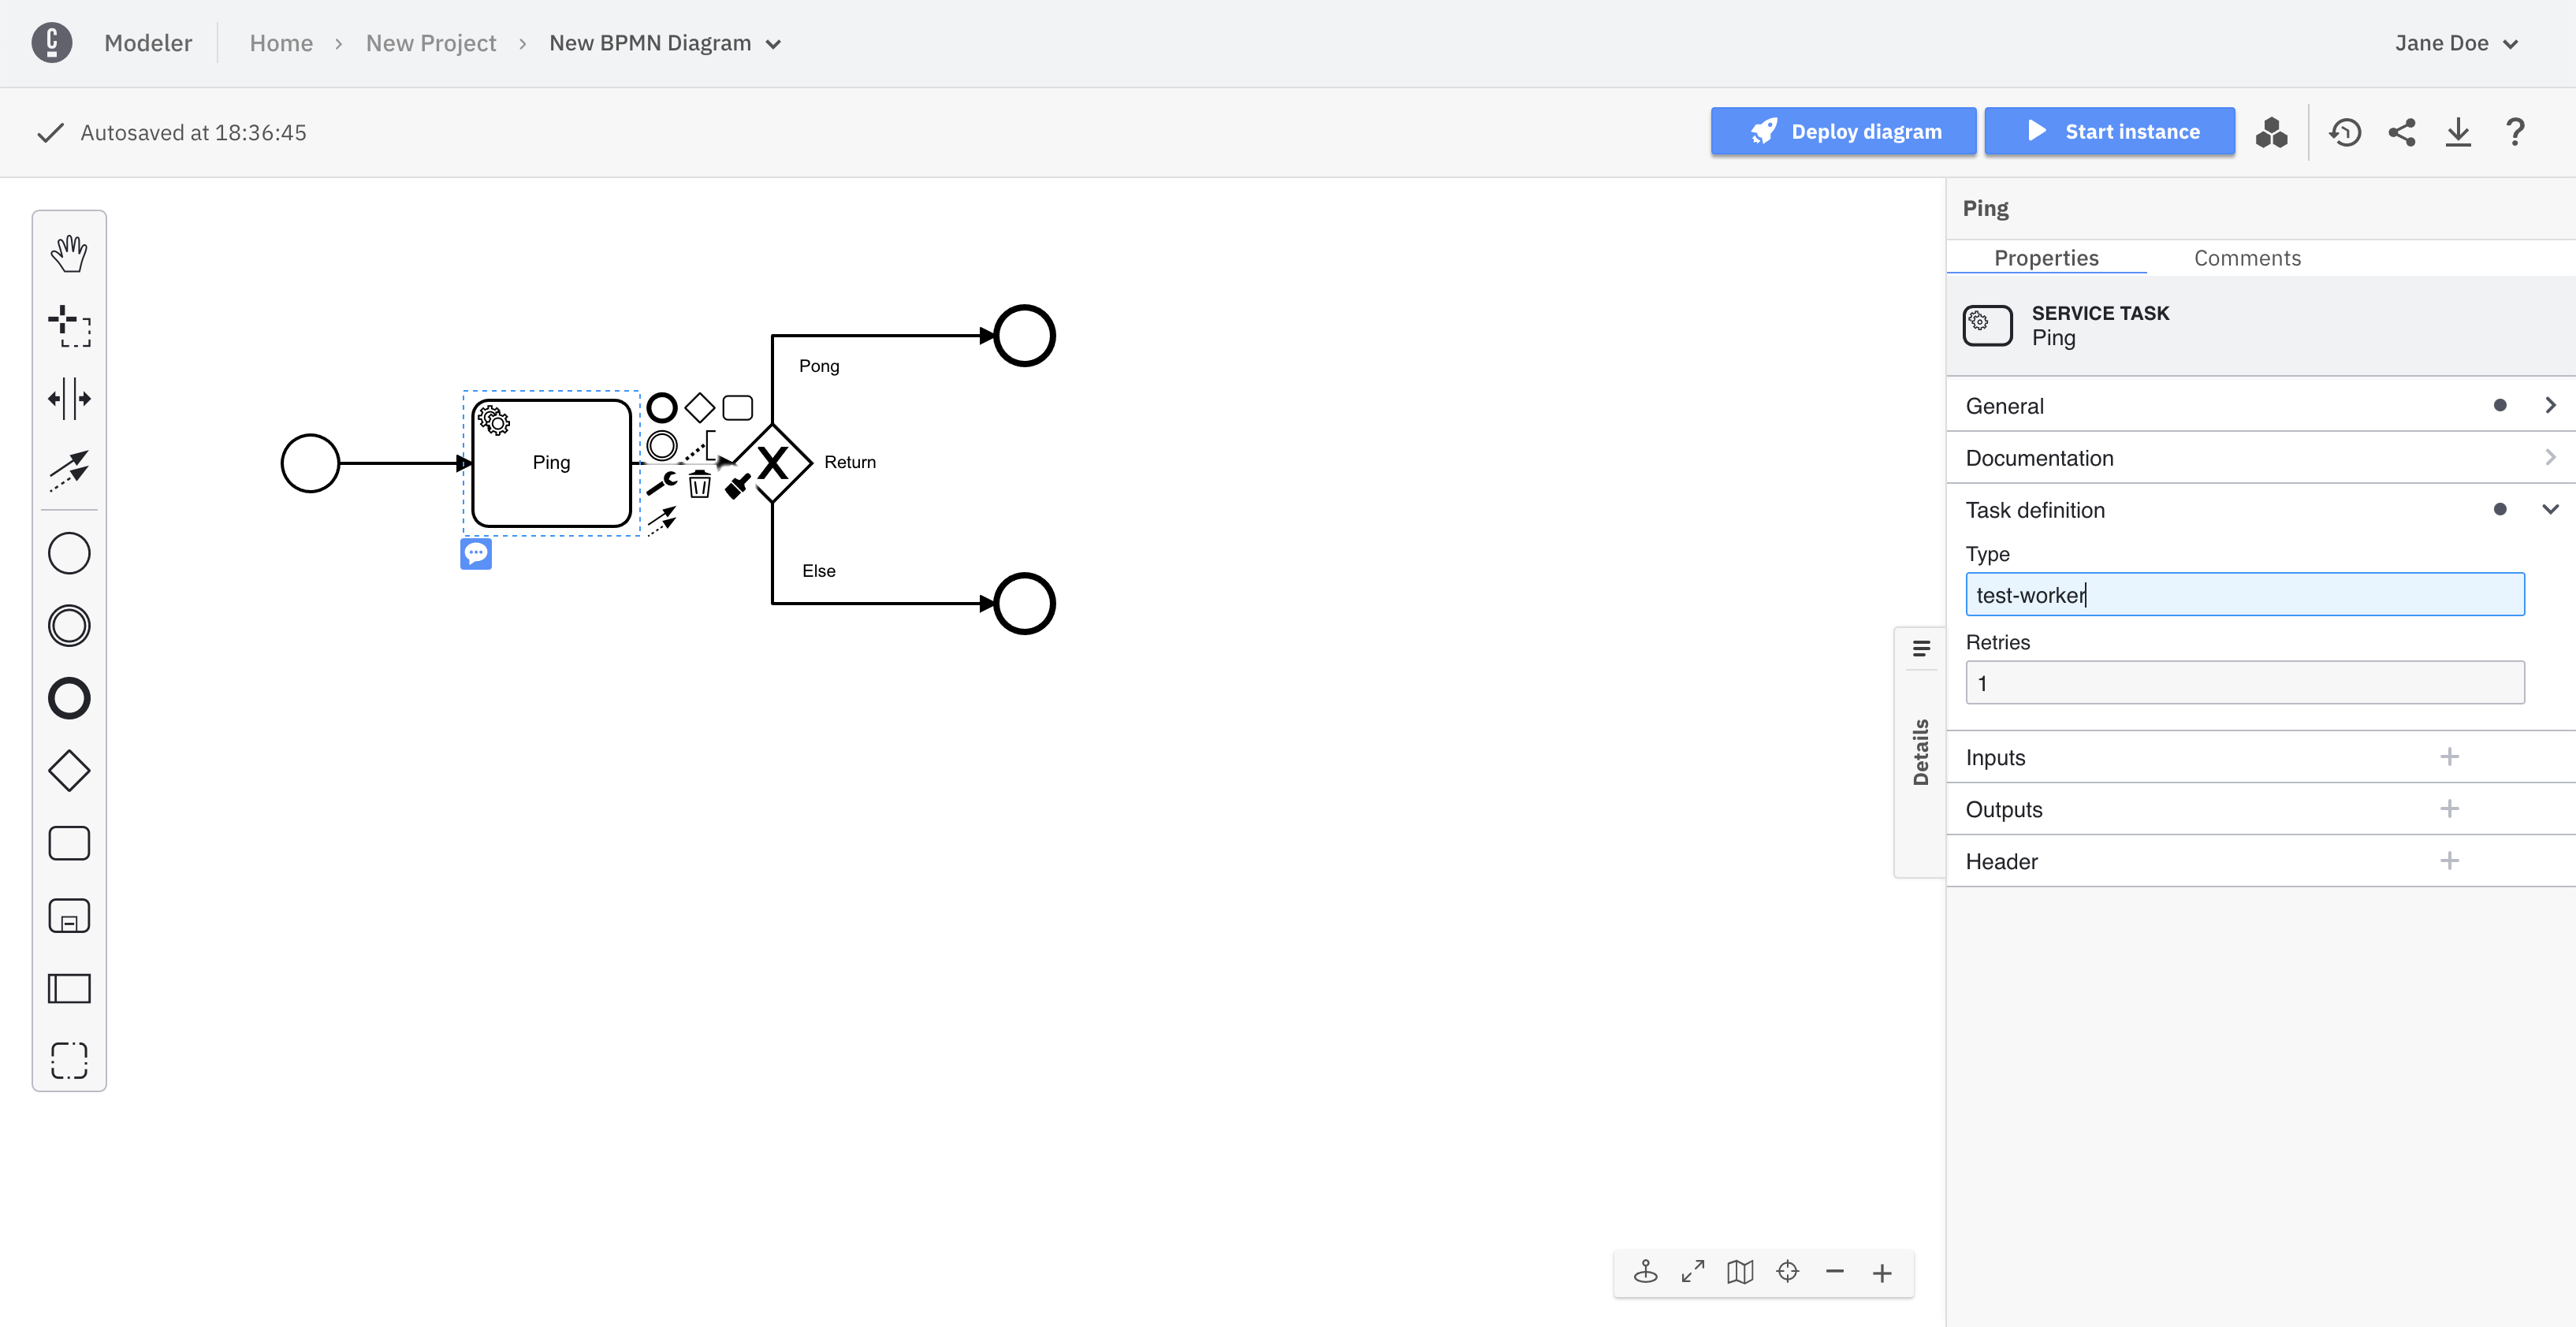The image size is (2576, 1327).
Task: Navigate to New Project breadcrumb
Action: click(430, 43)
